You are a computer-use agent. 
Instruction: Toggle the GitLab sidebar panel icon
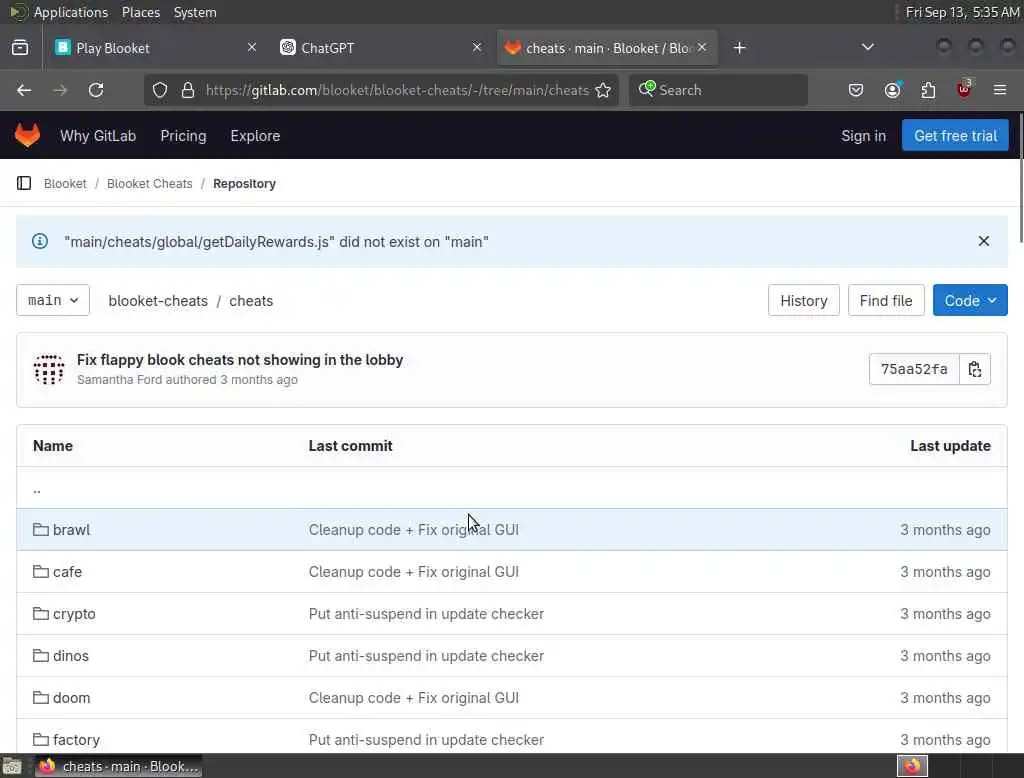click(x=24, y=184)
